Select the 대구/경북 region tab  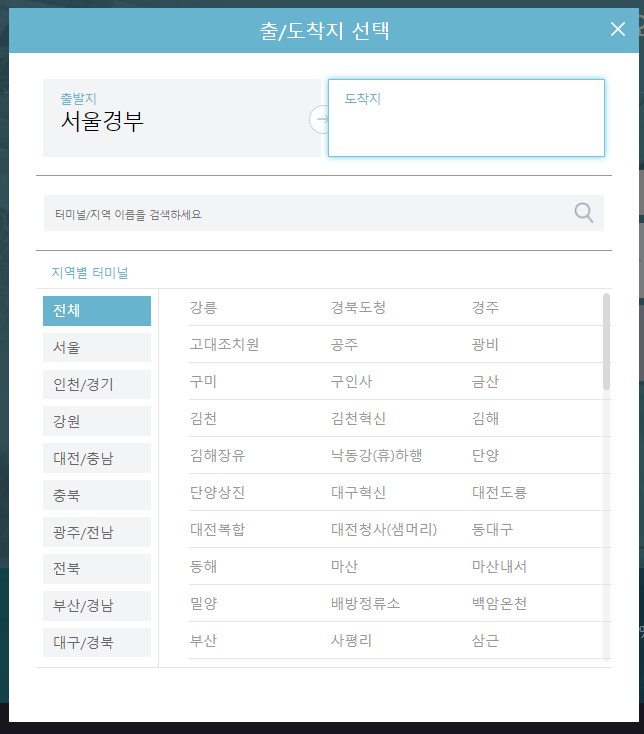coord(97,643)
